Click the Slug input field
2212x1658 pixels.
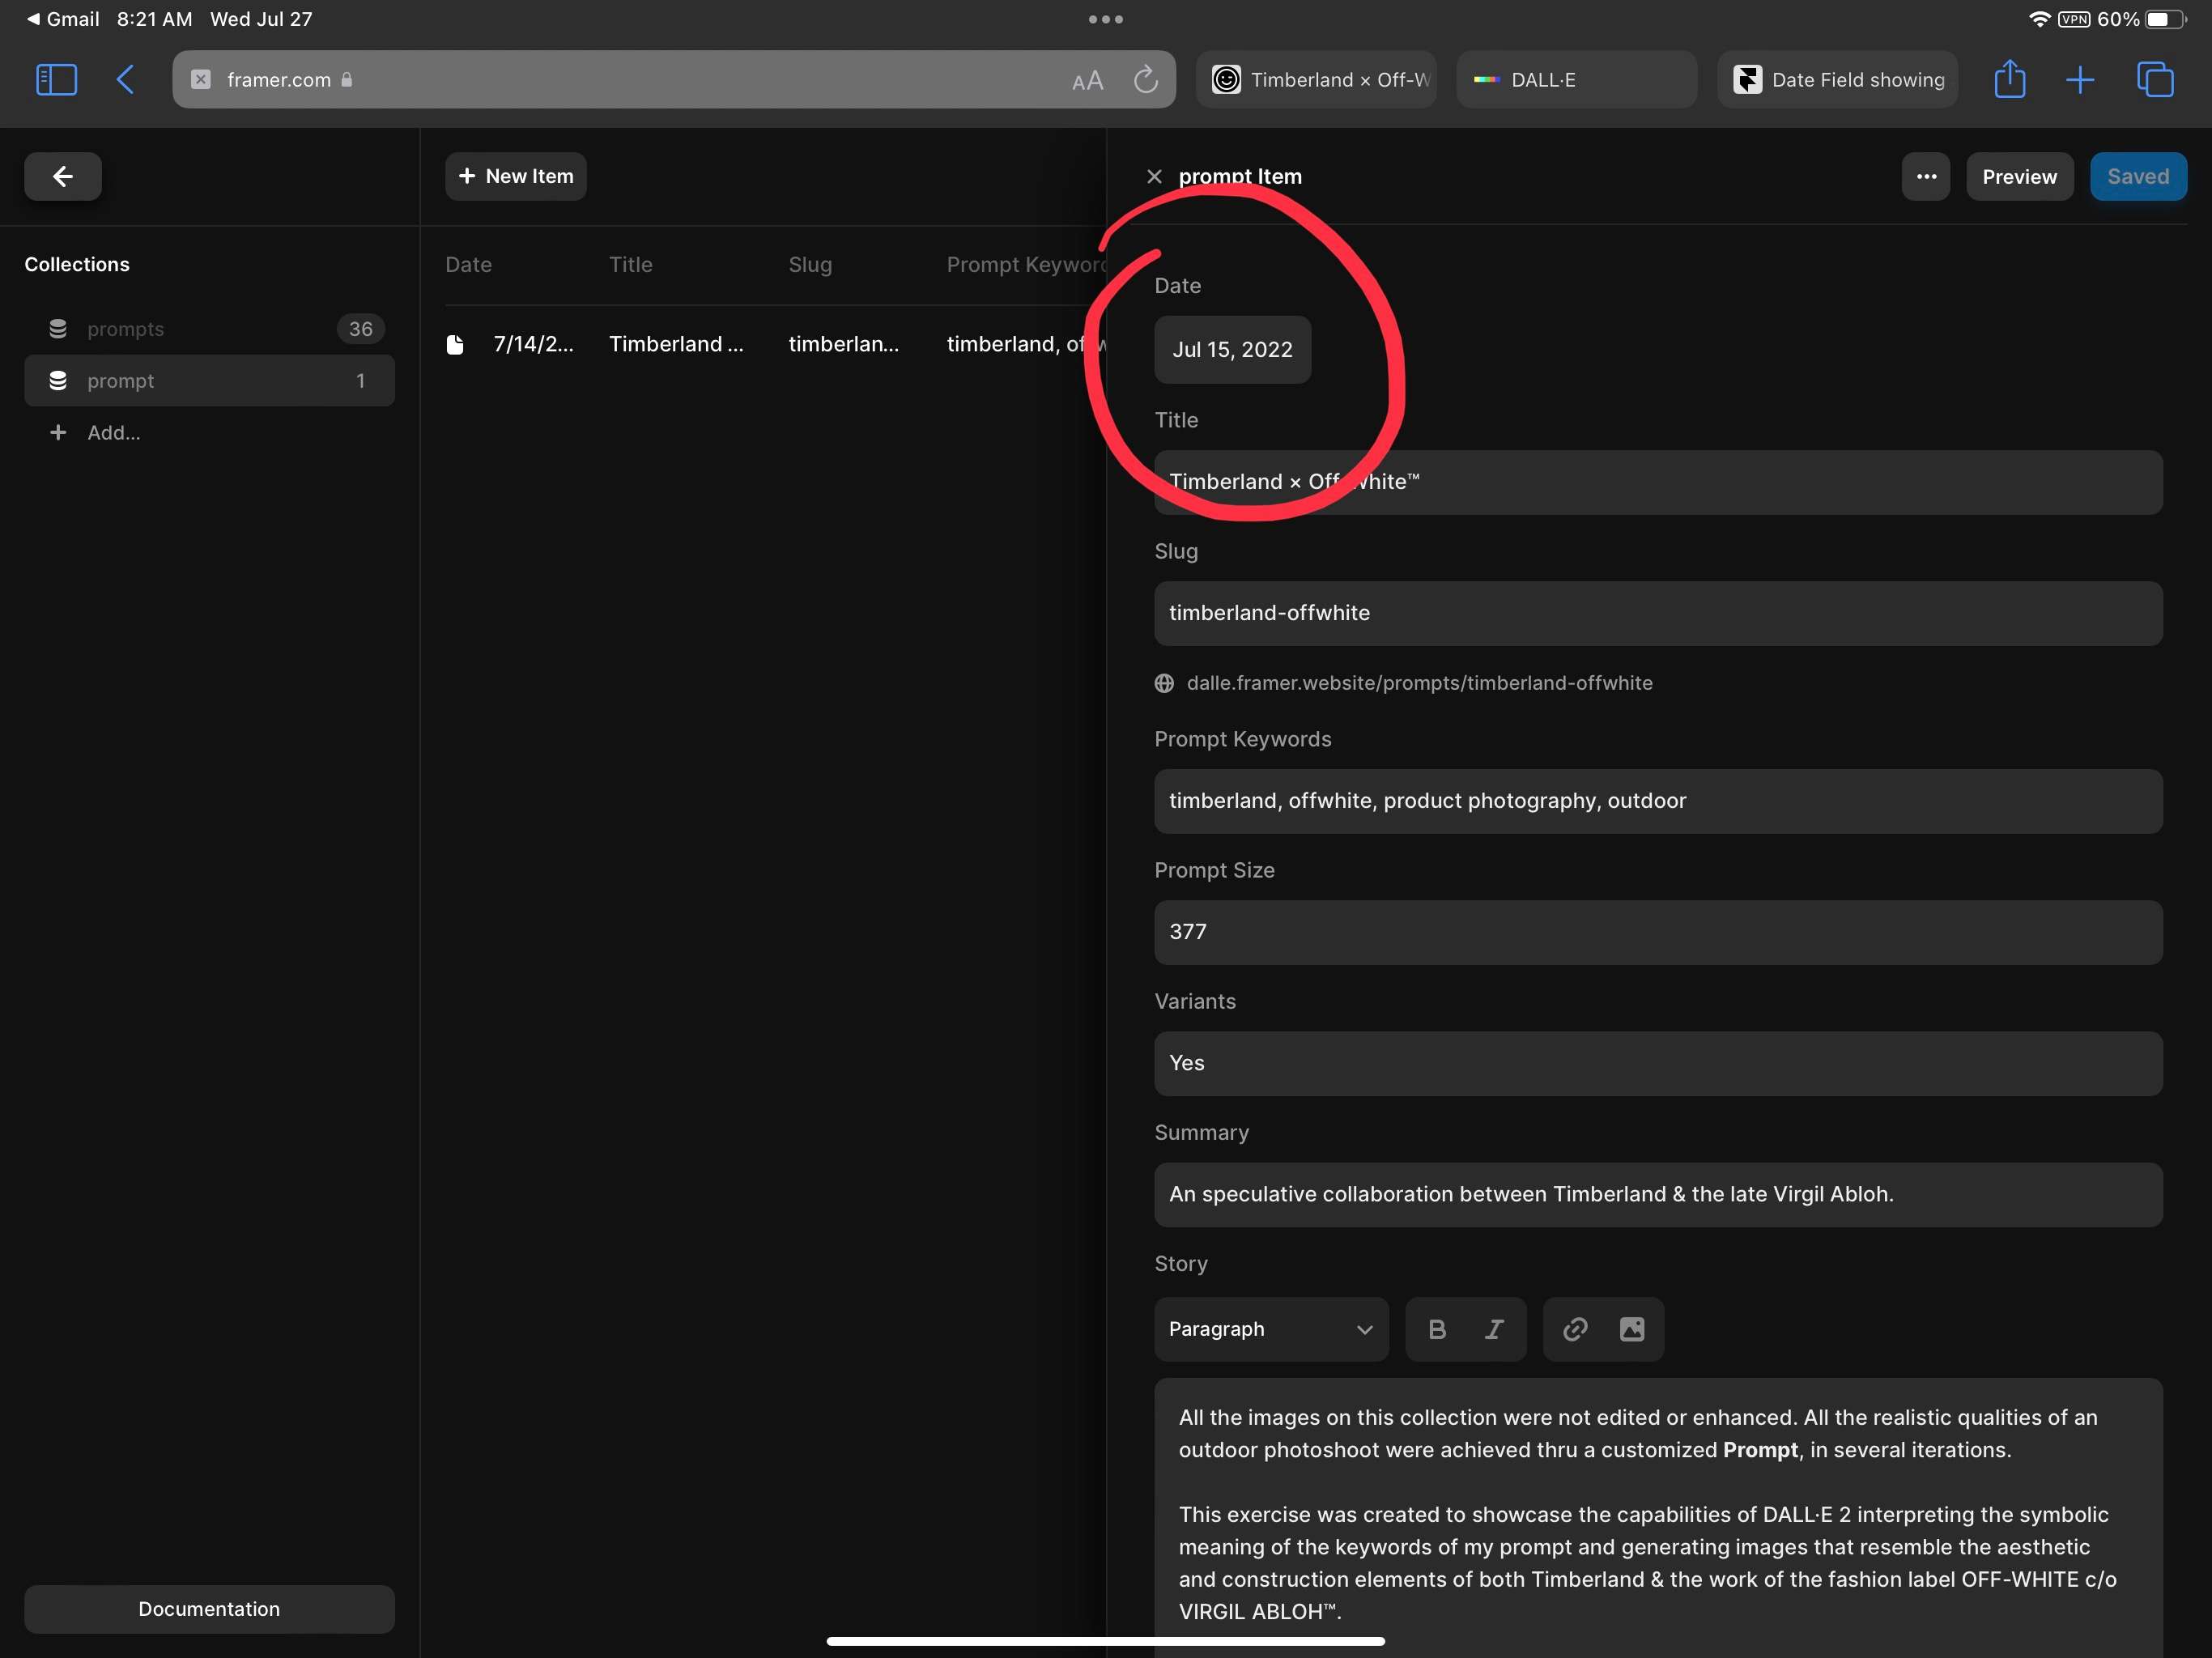1658,613
